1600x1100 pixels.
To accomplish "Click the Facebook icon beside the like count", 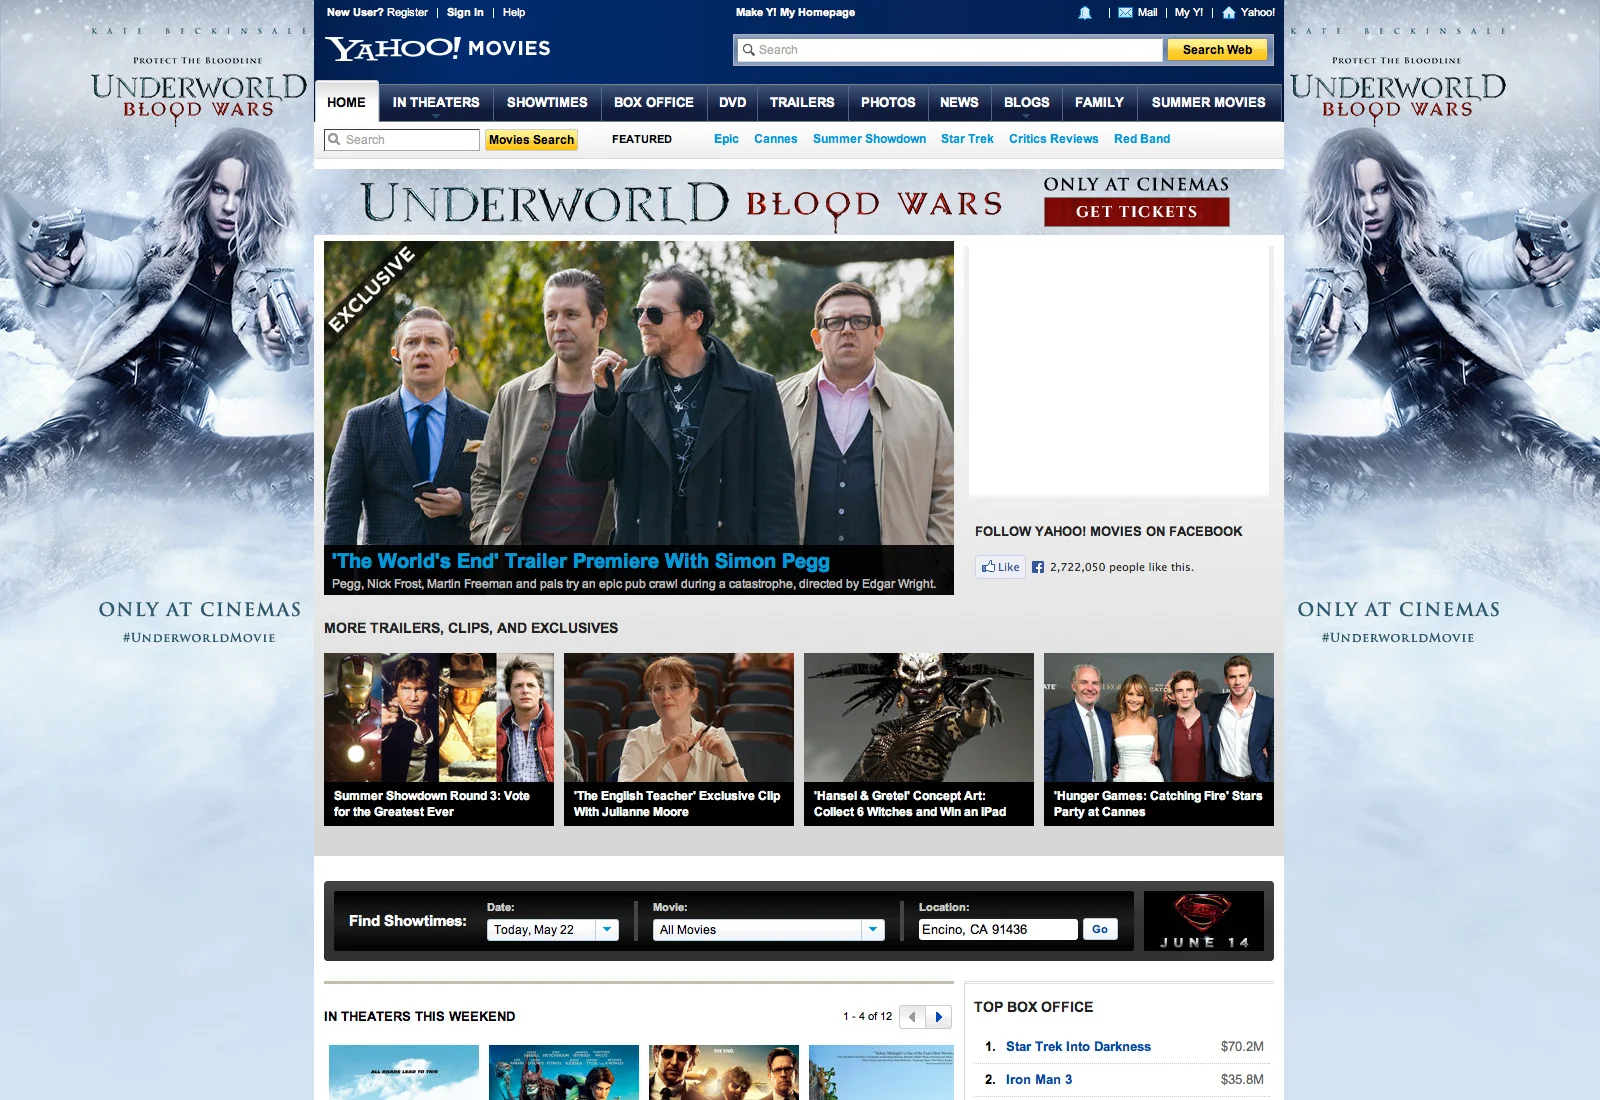I will 1037,567.
